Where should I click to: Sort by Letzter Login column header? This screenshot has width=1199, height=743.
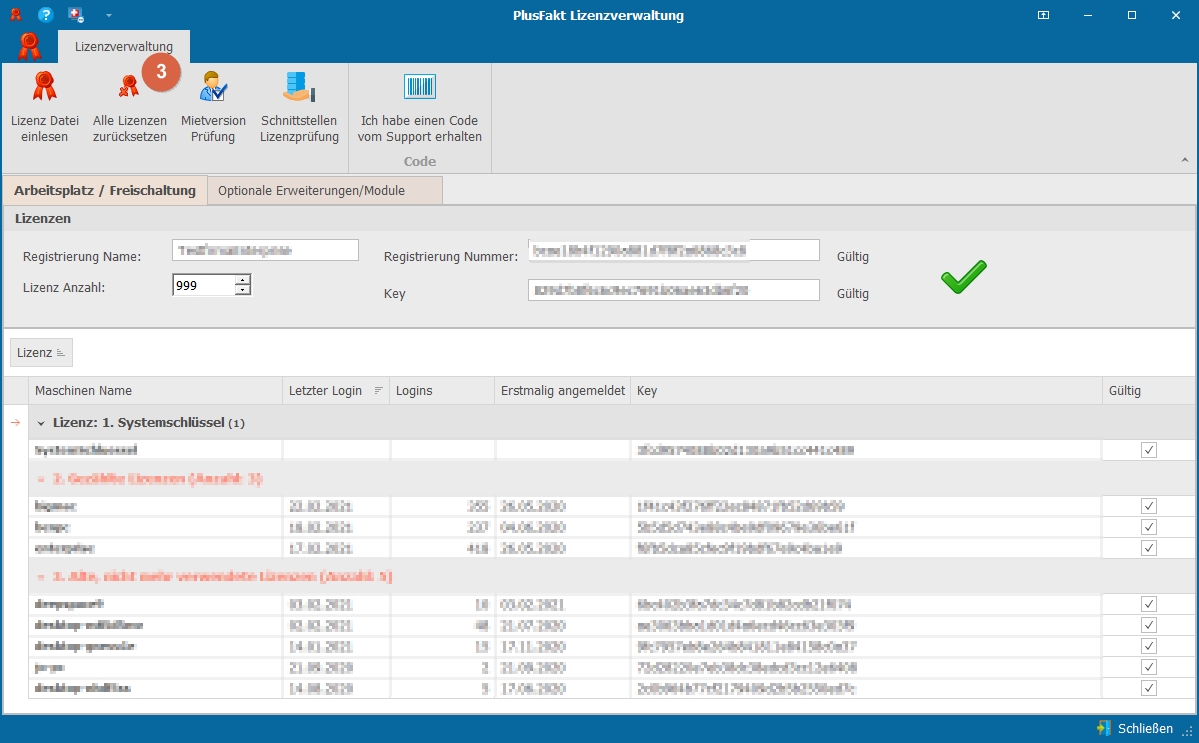click(336, 391)
